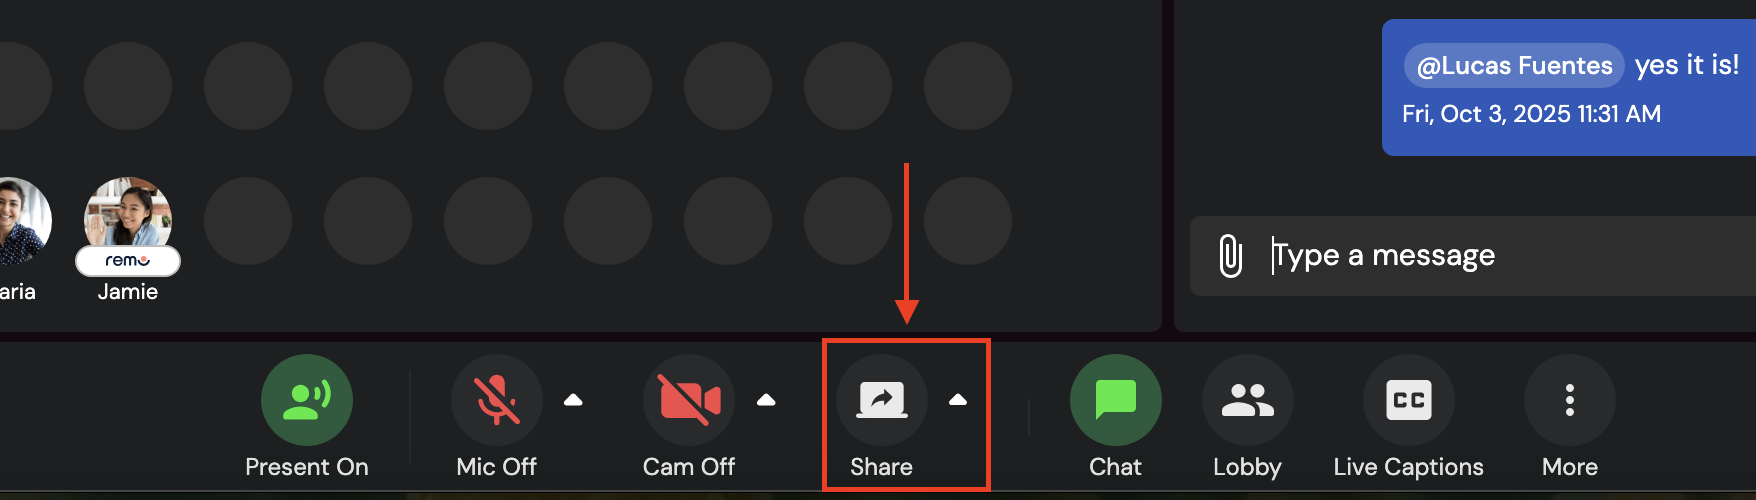Select Jamie's avatar thumbnail

[128, 213]
